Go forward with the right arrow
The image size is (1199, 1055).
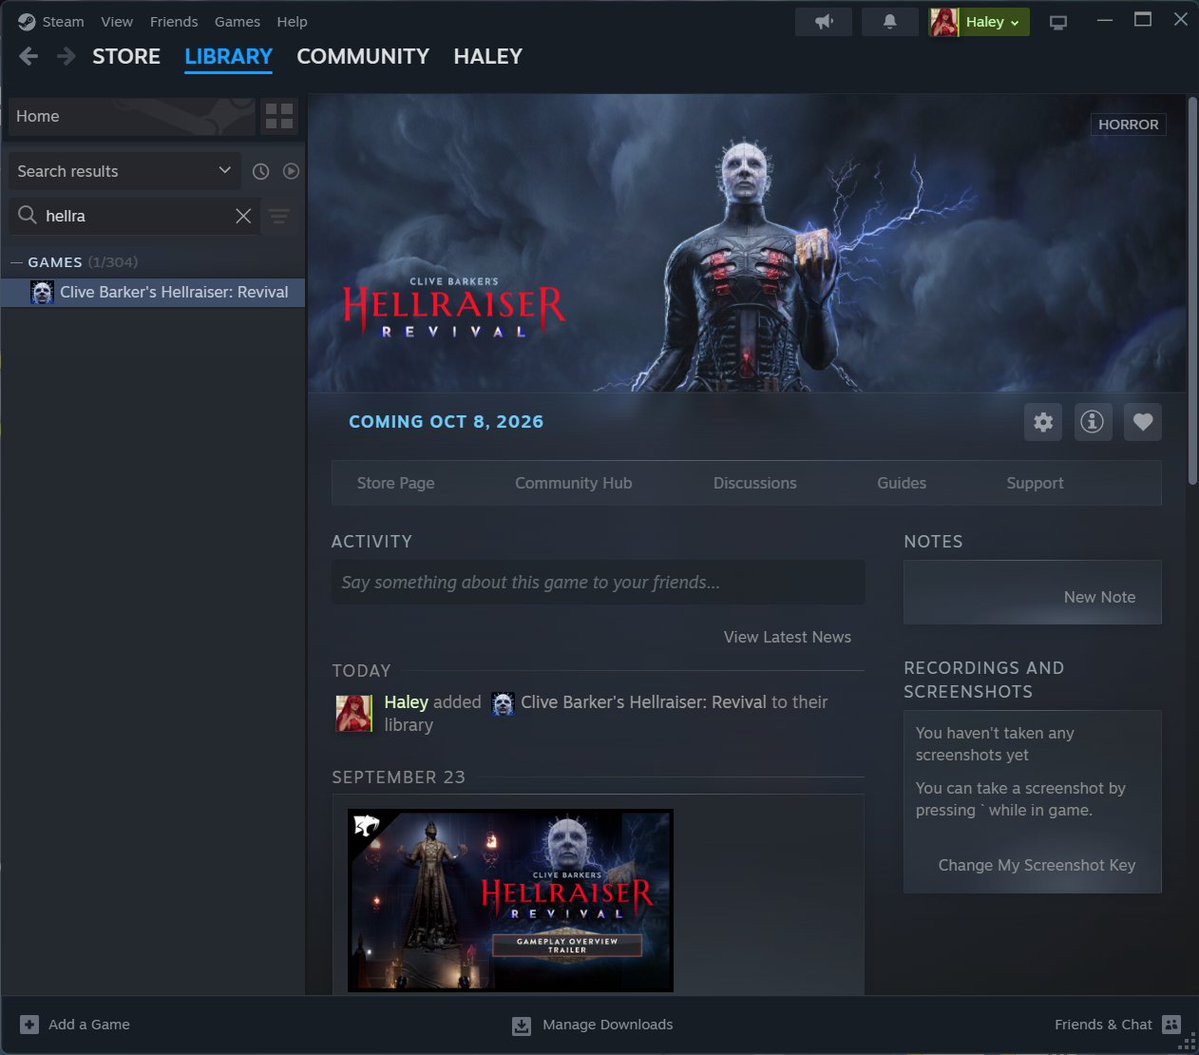tap(66, 57)
